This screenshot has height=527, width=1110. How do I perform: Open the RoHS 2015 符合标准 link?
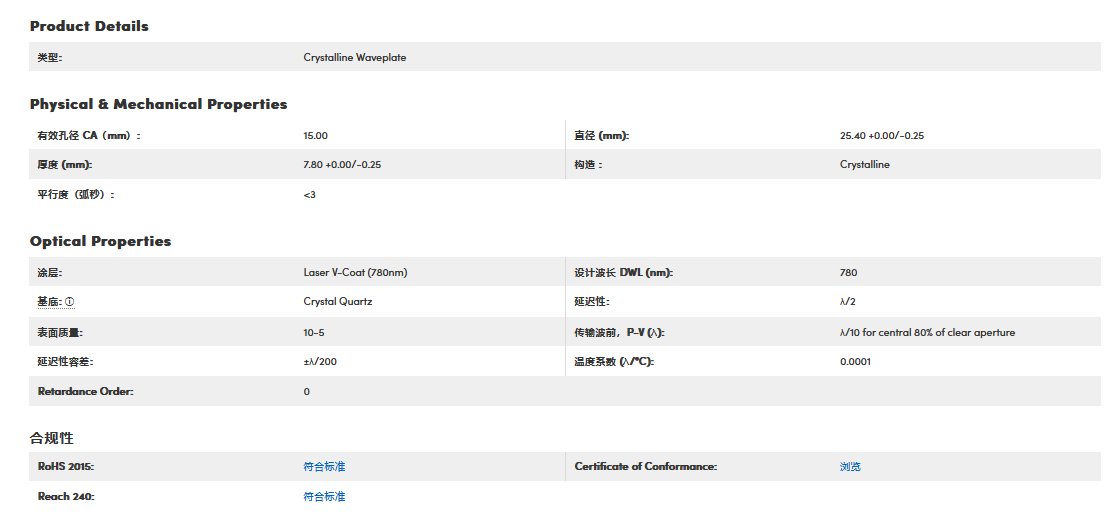point(324,467)
